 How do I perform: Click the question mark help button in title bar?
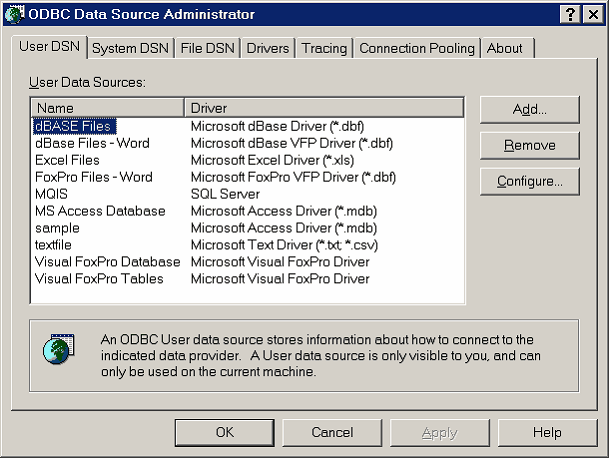568,14
